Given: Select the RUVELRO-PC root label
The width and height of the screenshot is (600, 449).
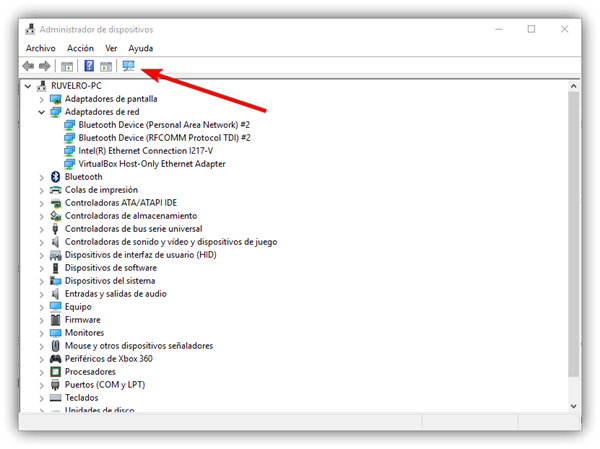Looking at the screenshot, I should click(77, 86).
